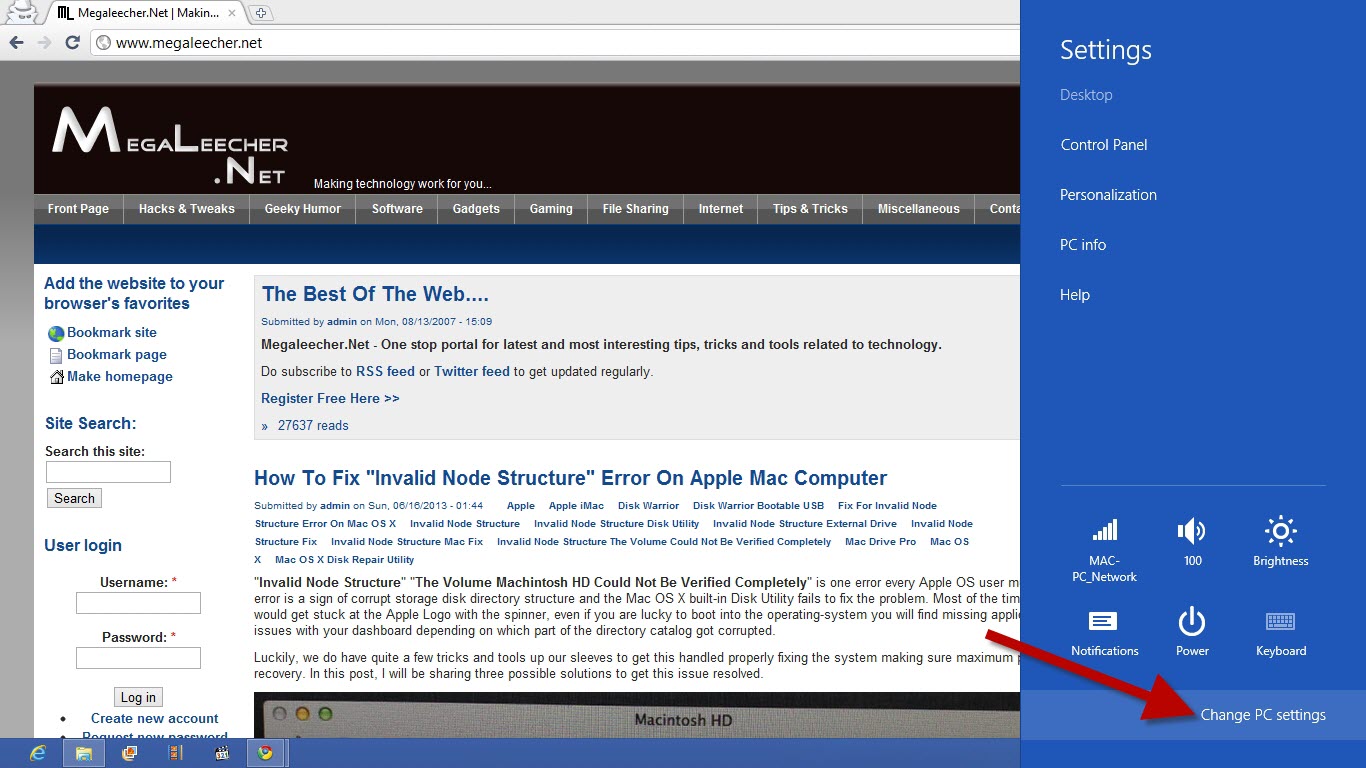Click Mac OS X Disk Repair Utility tag
This screenshot has height=768, width=1366.
tap(344, 560)
